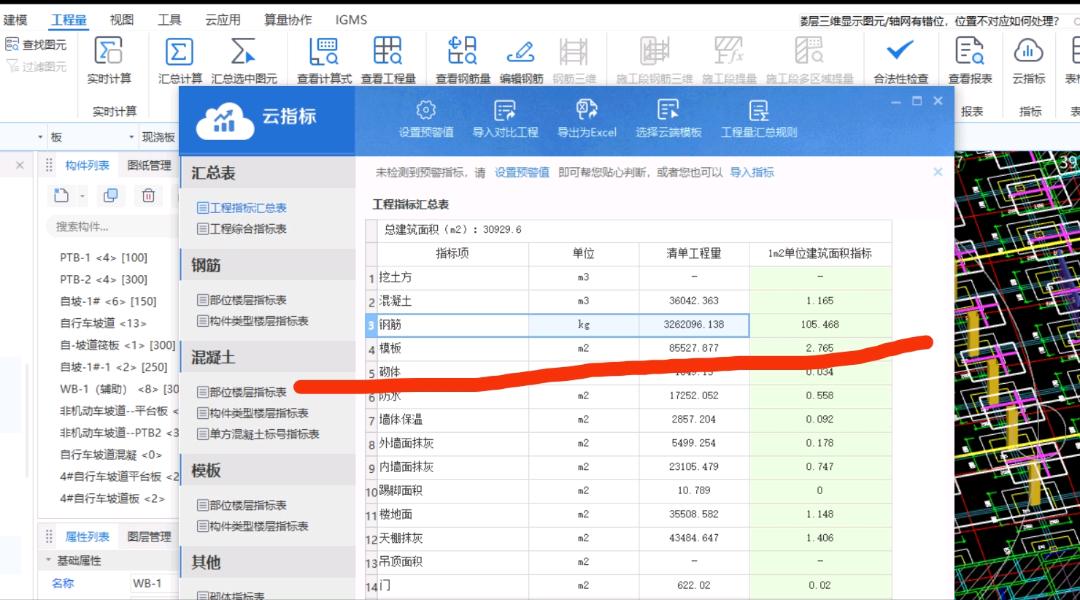
Task: Open 查看报表 icon
Action: [x=970, y=52]
